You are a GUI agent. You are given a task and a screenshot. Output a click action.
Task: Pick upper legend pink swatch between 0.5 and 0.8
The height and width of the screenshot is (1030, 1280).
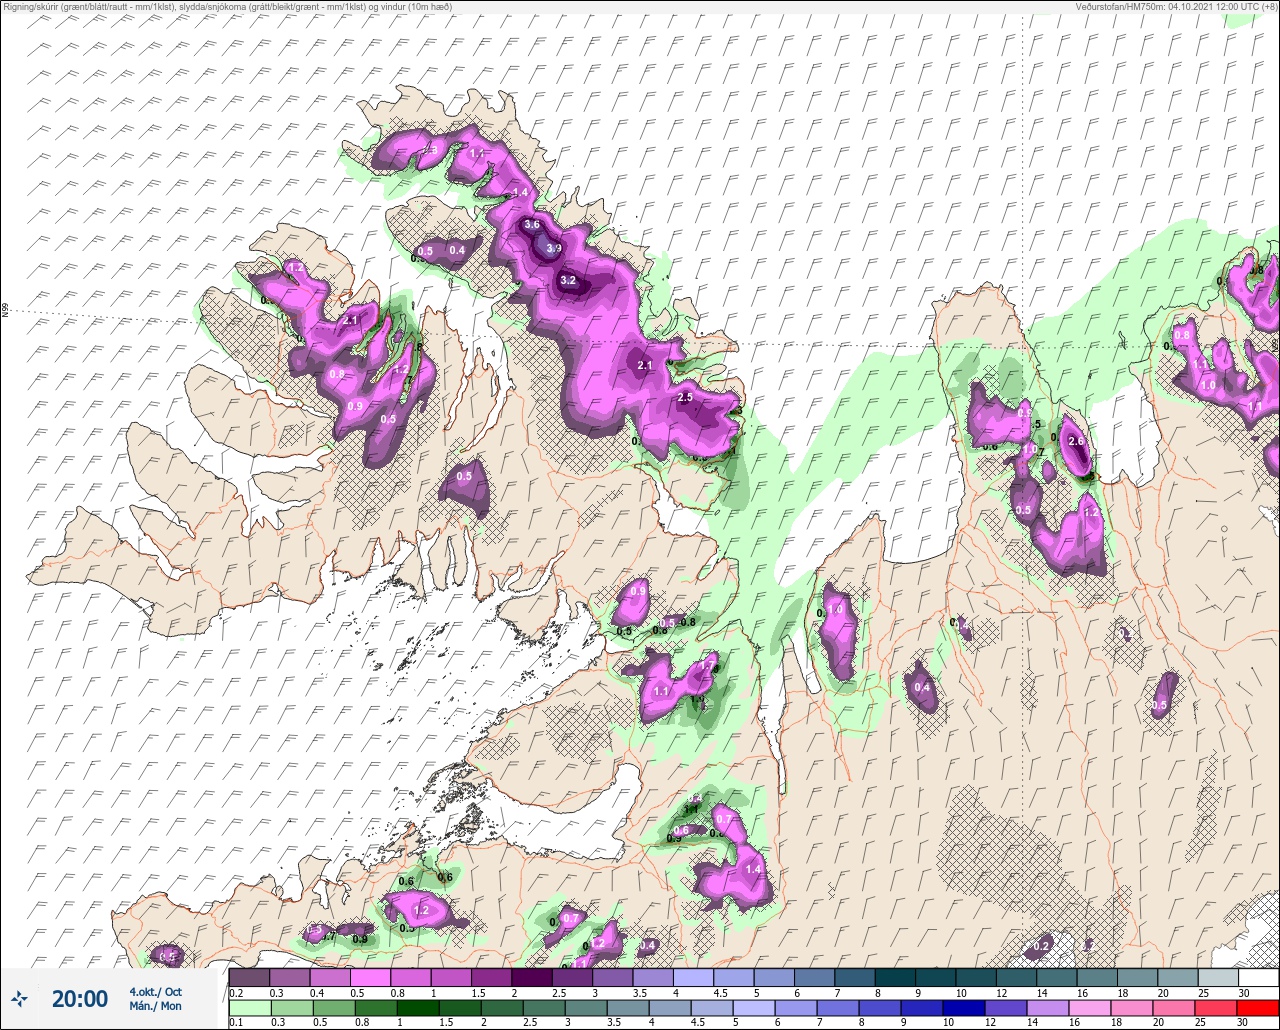(370, 976)
